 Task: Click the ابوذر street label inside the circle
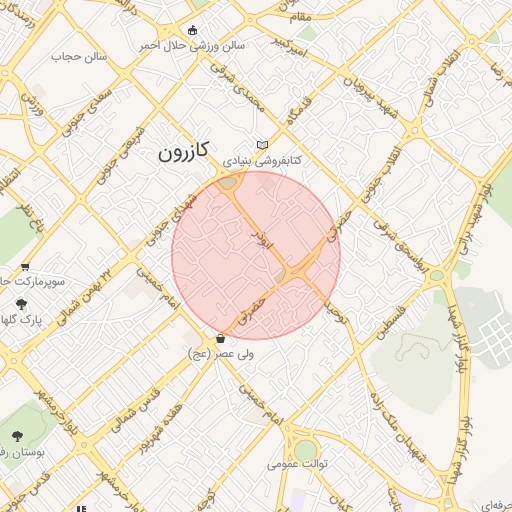[x=262, y=240]
